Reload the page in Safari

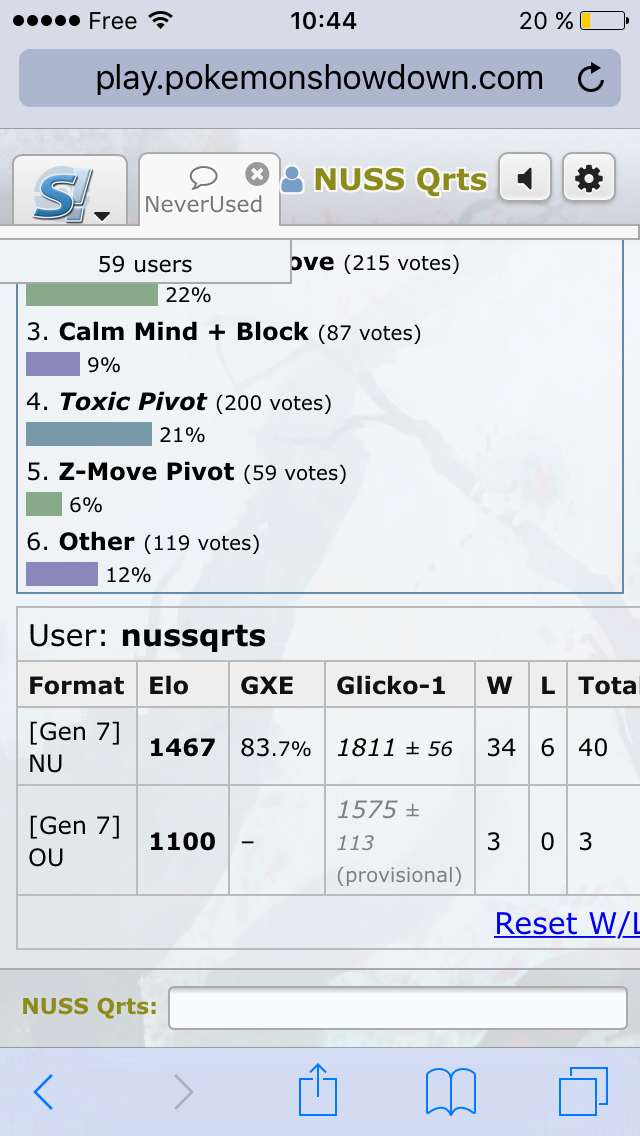tap(590, 78)
